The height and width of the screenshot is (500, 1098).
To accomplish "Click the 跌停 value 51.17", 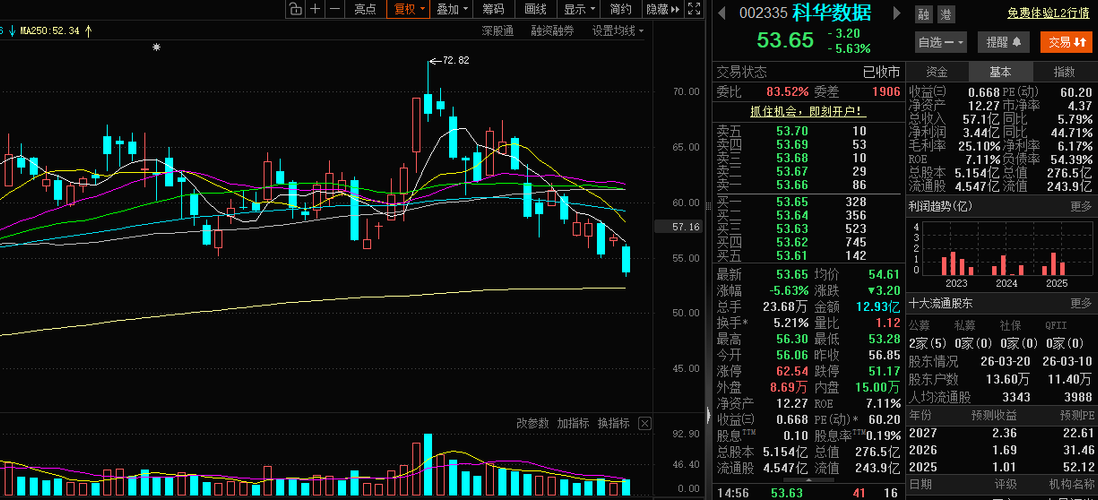I will (x=884, y=371).
